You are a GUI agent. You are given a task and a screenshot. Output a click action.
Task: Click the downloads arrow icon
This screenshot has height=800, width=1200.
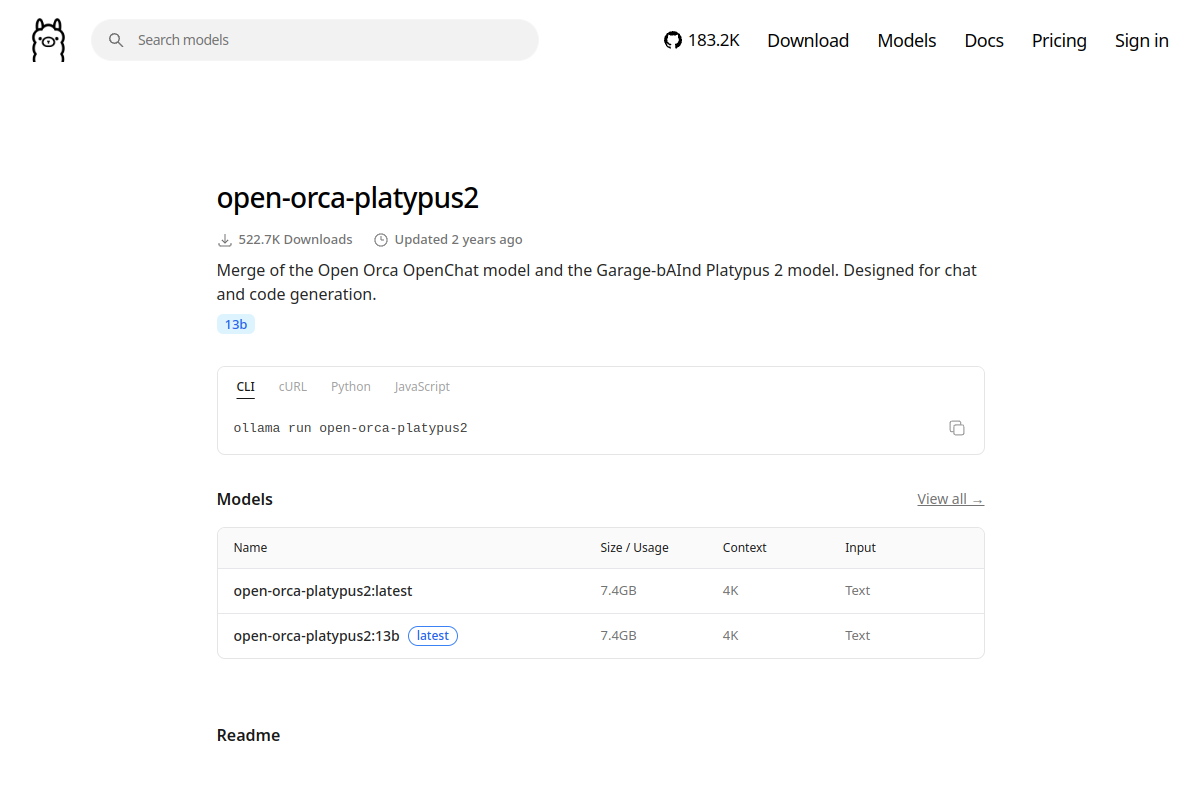coord(225,240)
